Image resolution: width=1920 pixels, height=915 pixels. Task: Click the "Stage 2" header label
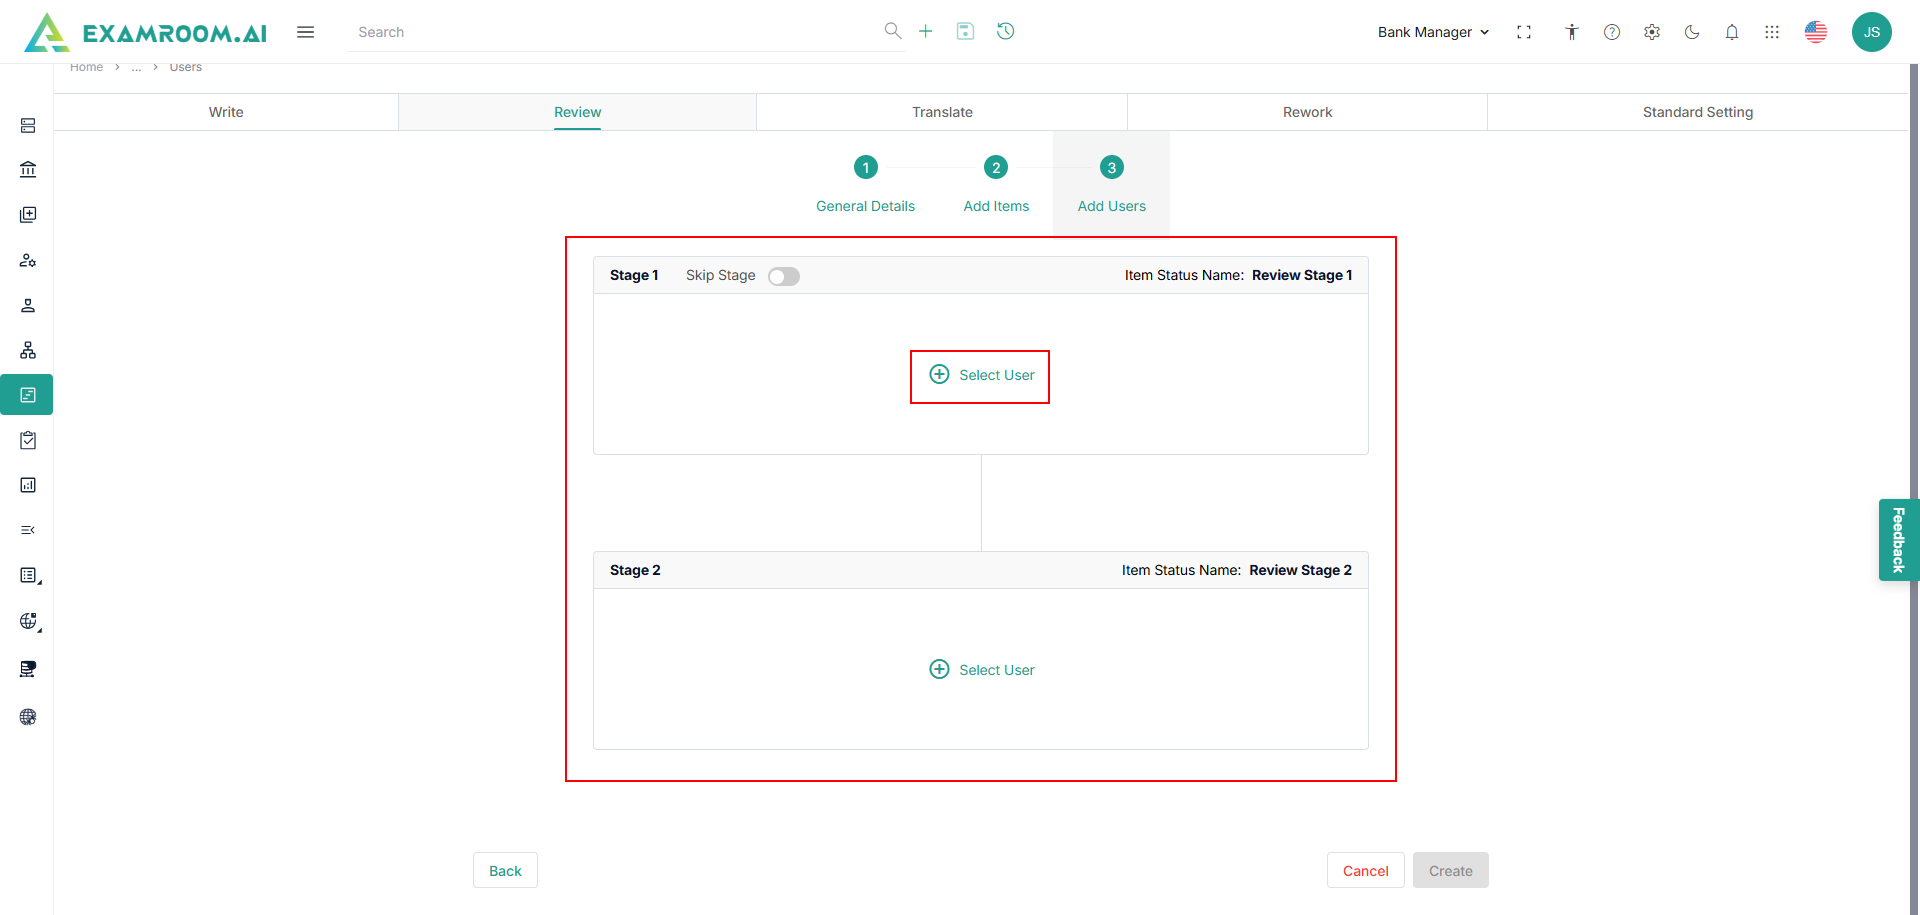pos(635,570)
